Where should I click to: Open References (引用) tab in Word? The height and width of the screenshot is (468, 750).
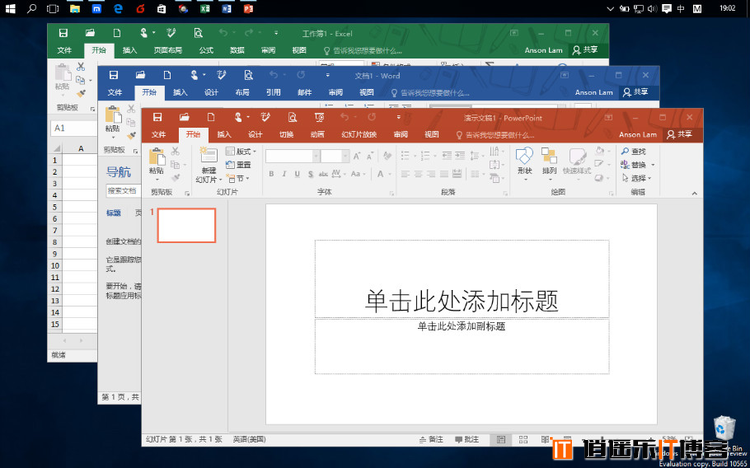(273, 92)
